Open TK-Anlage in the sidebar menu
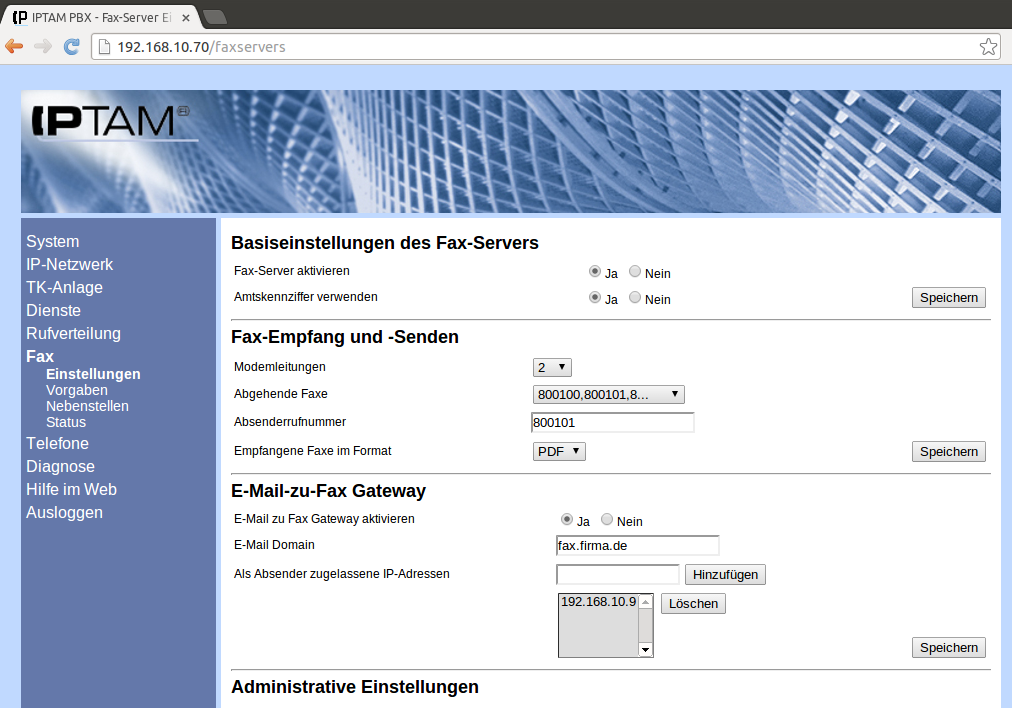 pyautogui.click(x=64, y=288)
